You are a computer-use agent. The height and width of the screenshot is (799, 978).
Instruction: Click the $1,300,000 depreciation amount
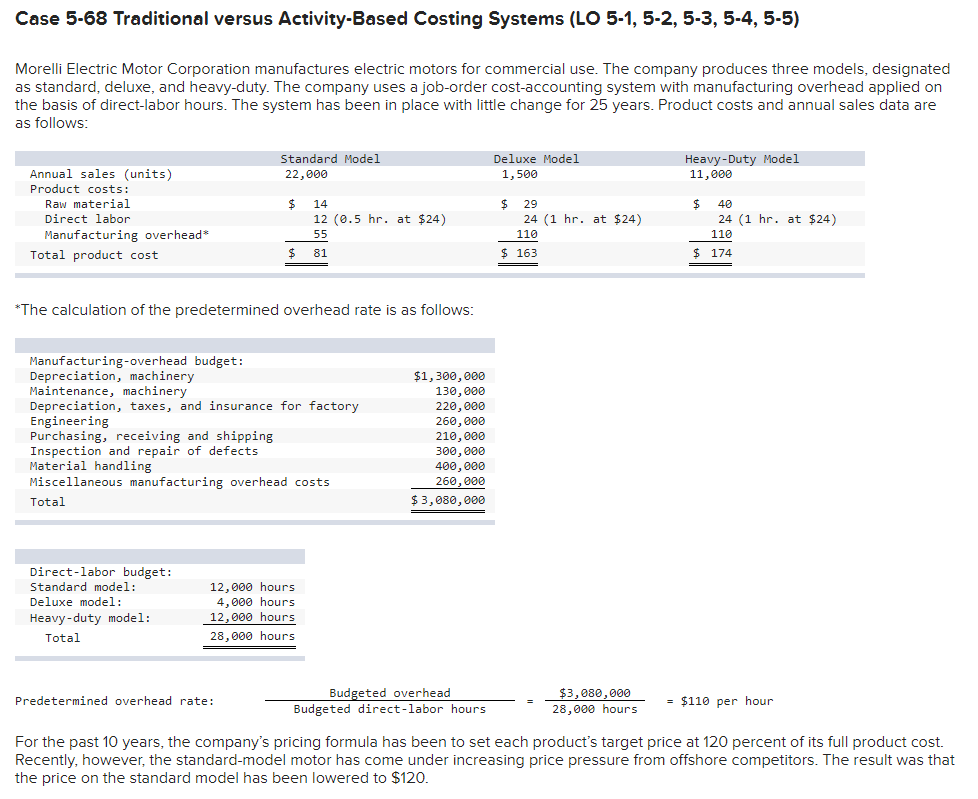(449, 376)
